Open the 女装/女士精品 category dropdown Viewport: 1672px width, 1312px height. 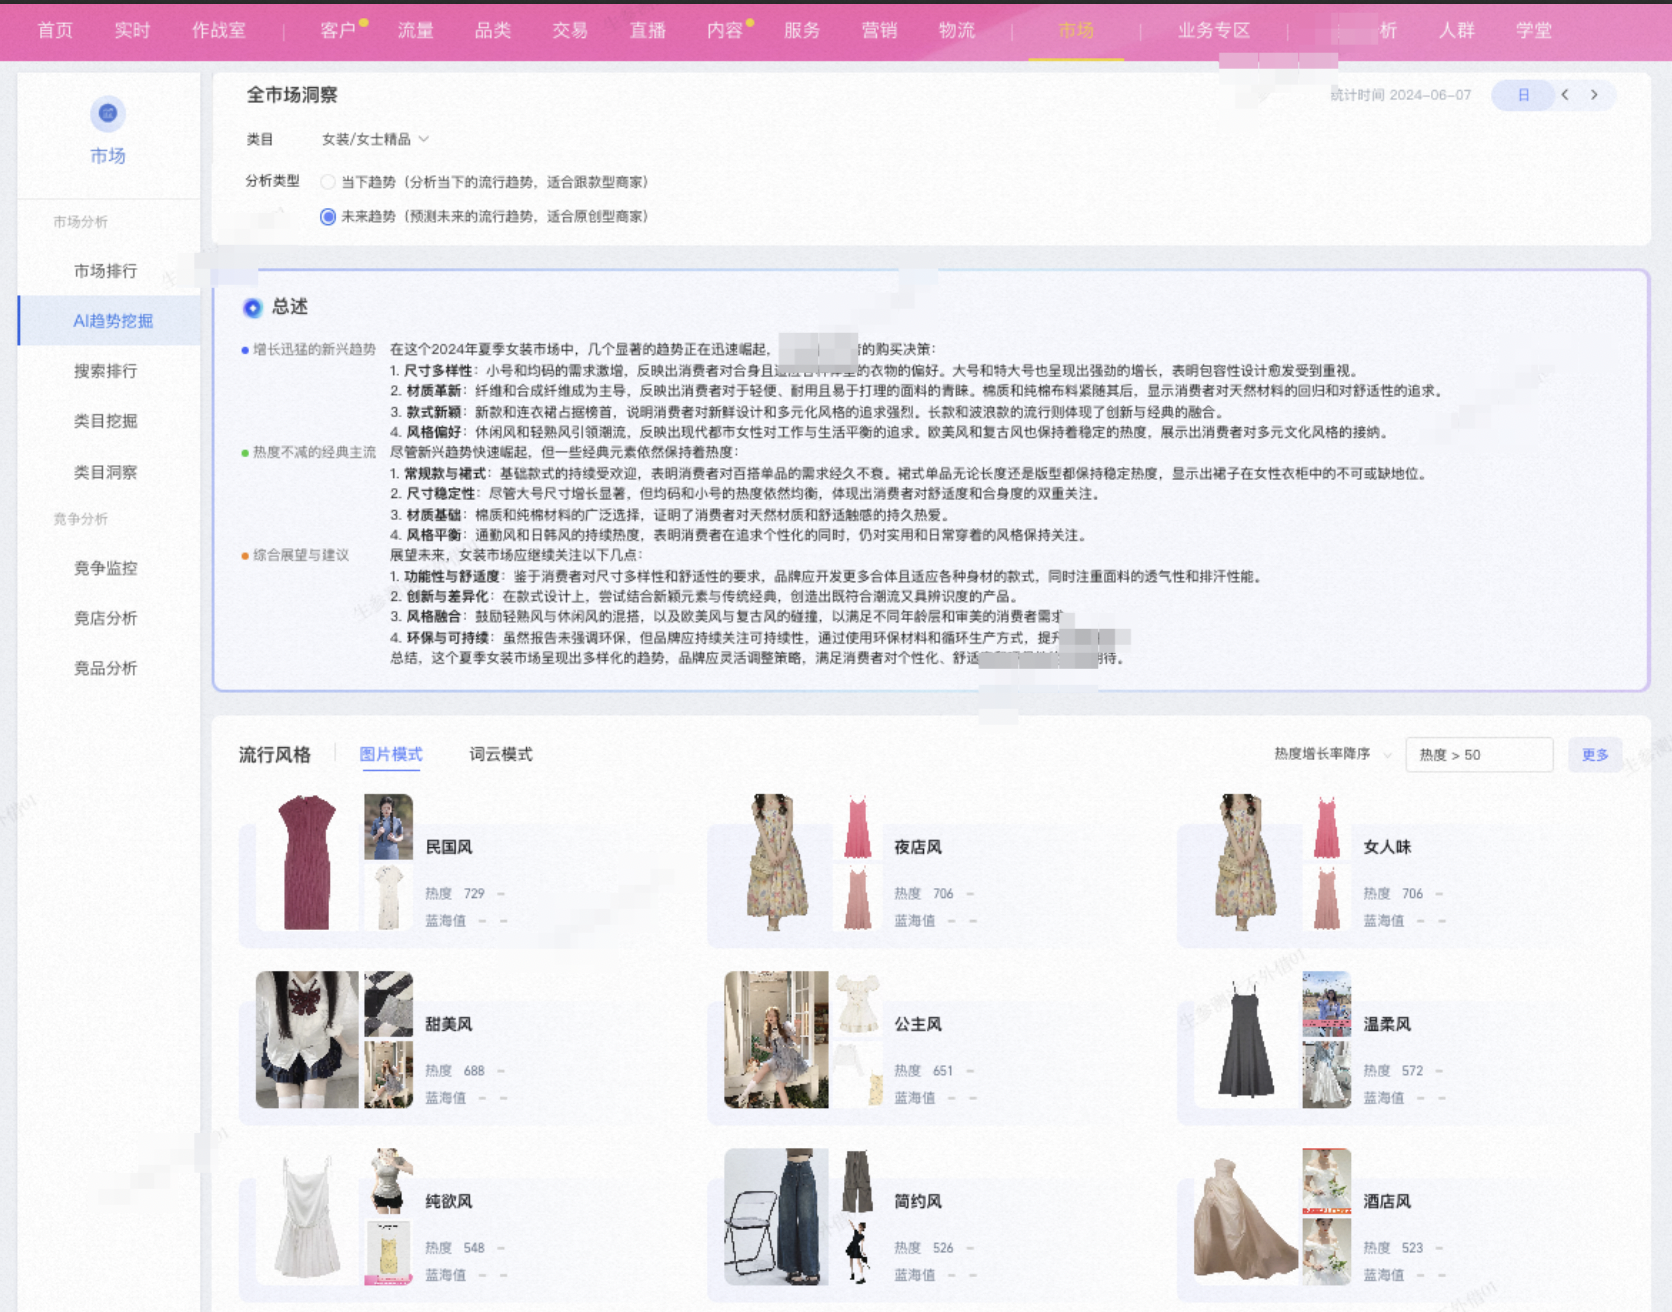pyautogui.click(x=375, y=139)
